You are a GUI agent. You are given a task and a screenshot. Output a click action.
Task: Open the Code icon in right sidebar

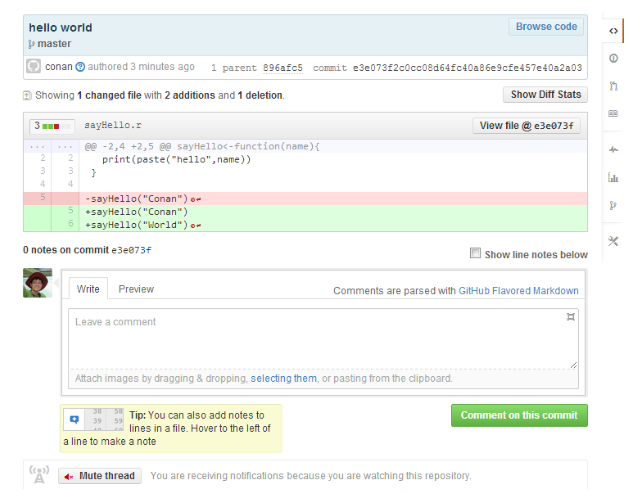[613, 30]
